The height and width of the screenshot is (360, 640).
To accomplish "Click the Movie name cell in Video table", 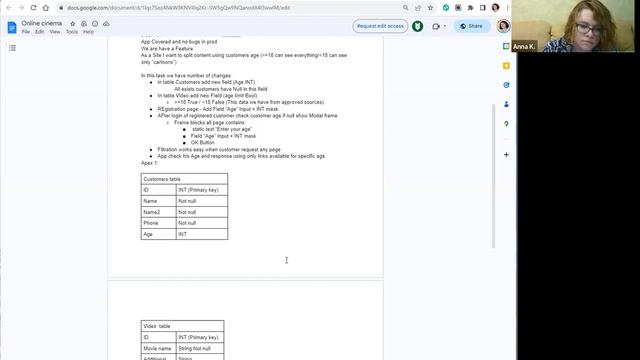I will (x=158, y=348).
